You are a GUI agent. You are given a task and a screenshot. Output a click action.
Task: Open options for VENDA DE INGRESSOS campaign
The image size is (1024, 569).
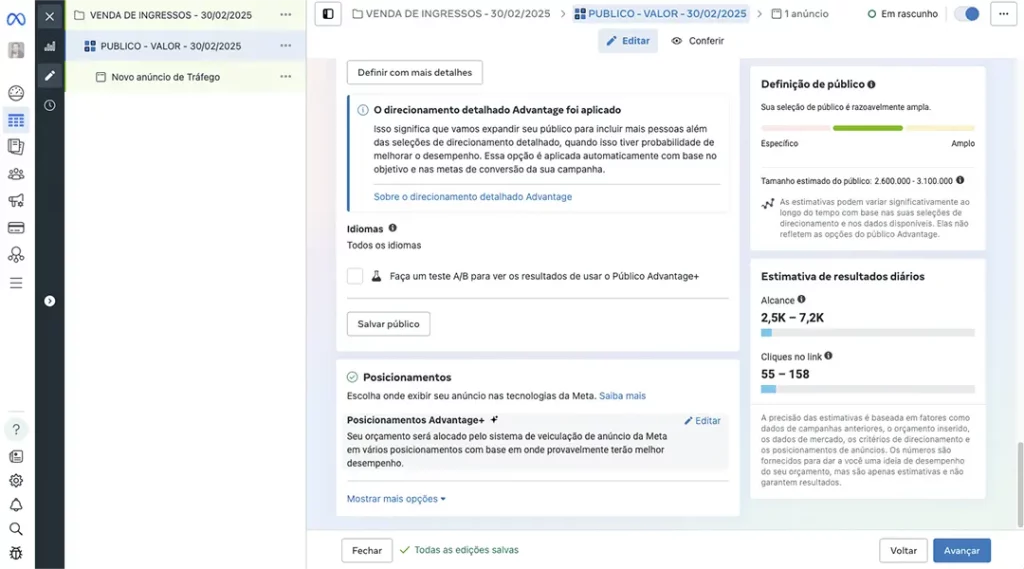click(x=286, y=15)
